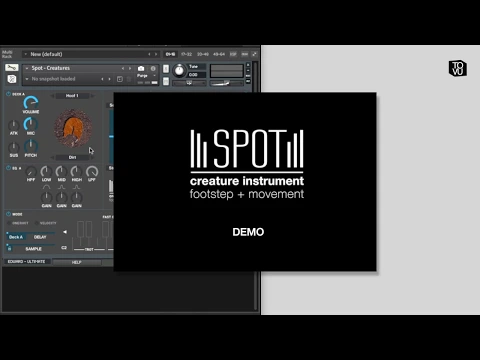
Task: Click the HIGH band shape icon
Action: [76, 187]
